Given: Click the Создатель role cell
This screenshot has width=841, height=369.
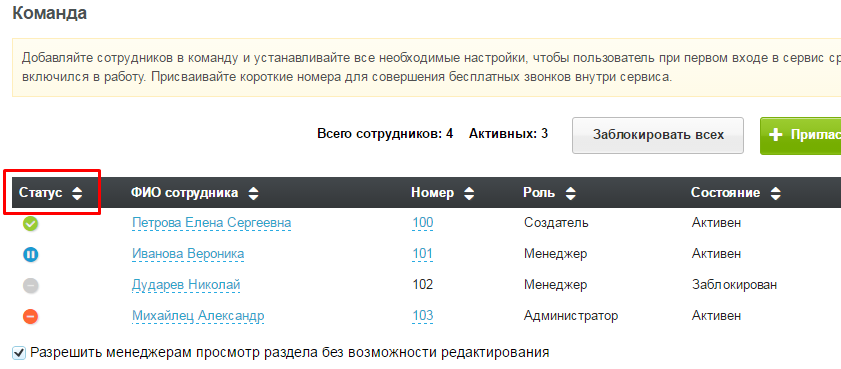Looking at the screenshot, I should pos(556,223).
